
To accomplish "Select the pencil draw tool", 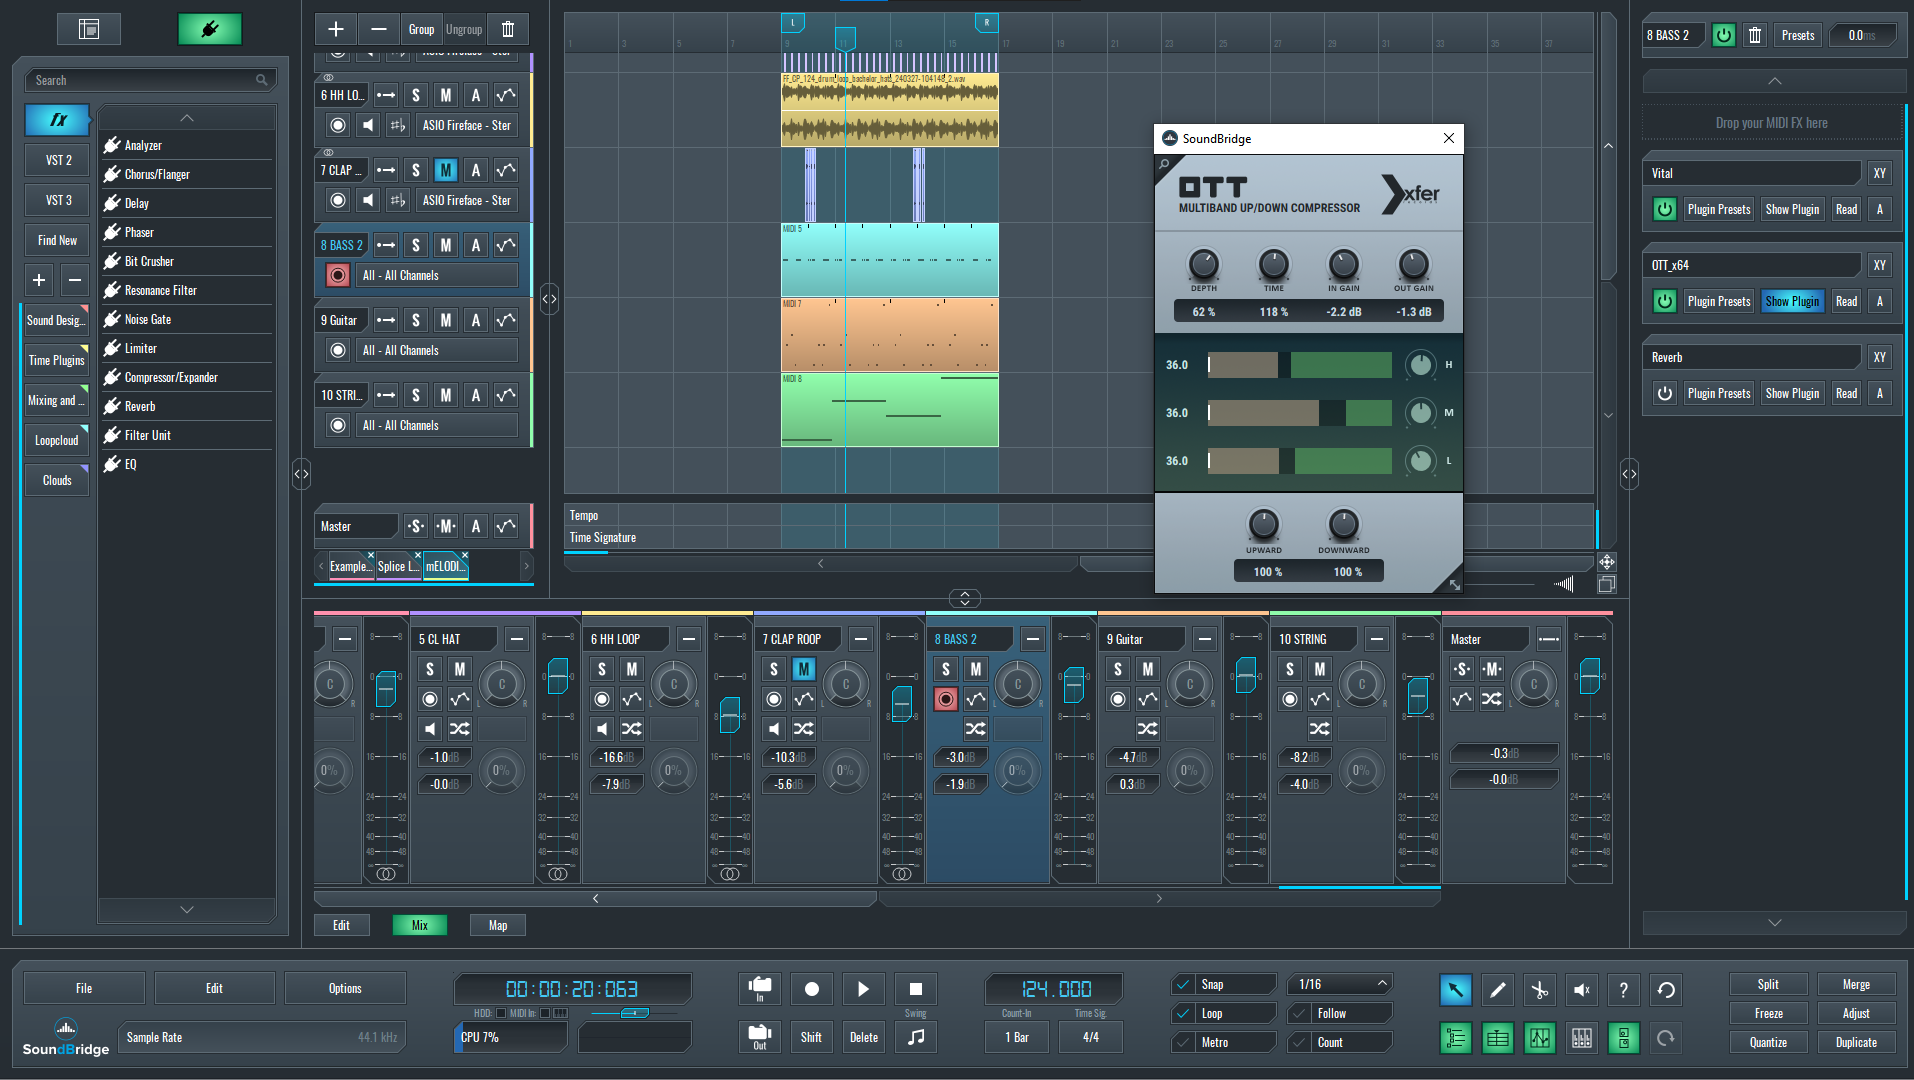I will click(1497, 990).
